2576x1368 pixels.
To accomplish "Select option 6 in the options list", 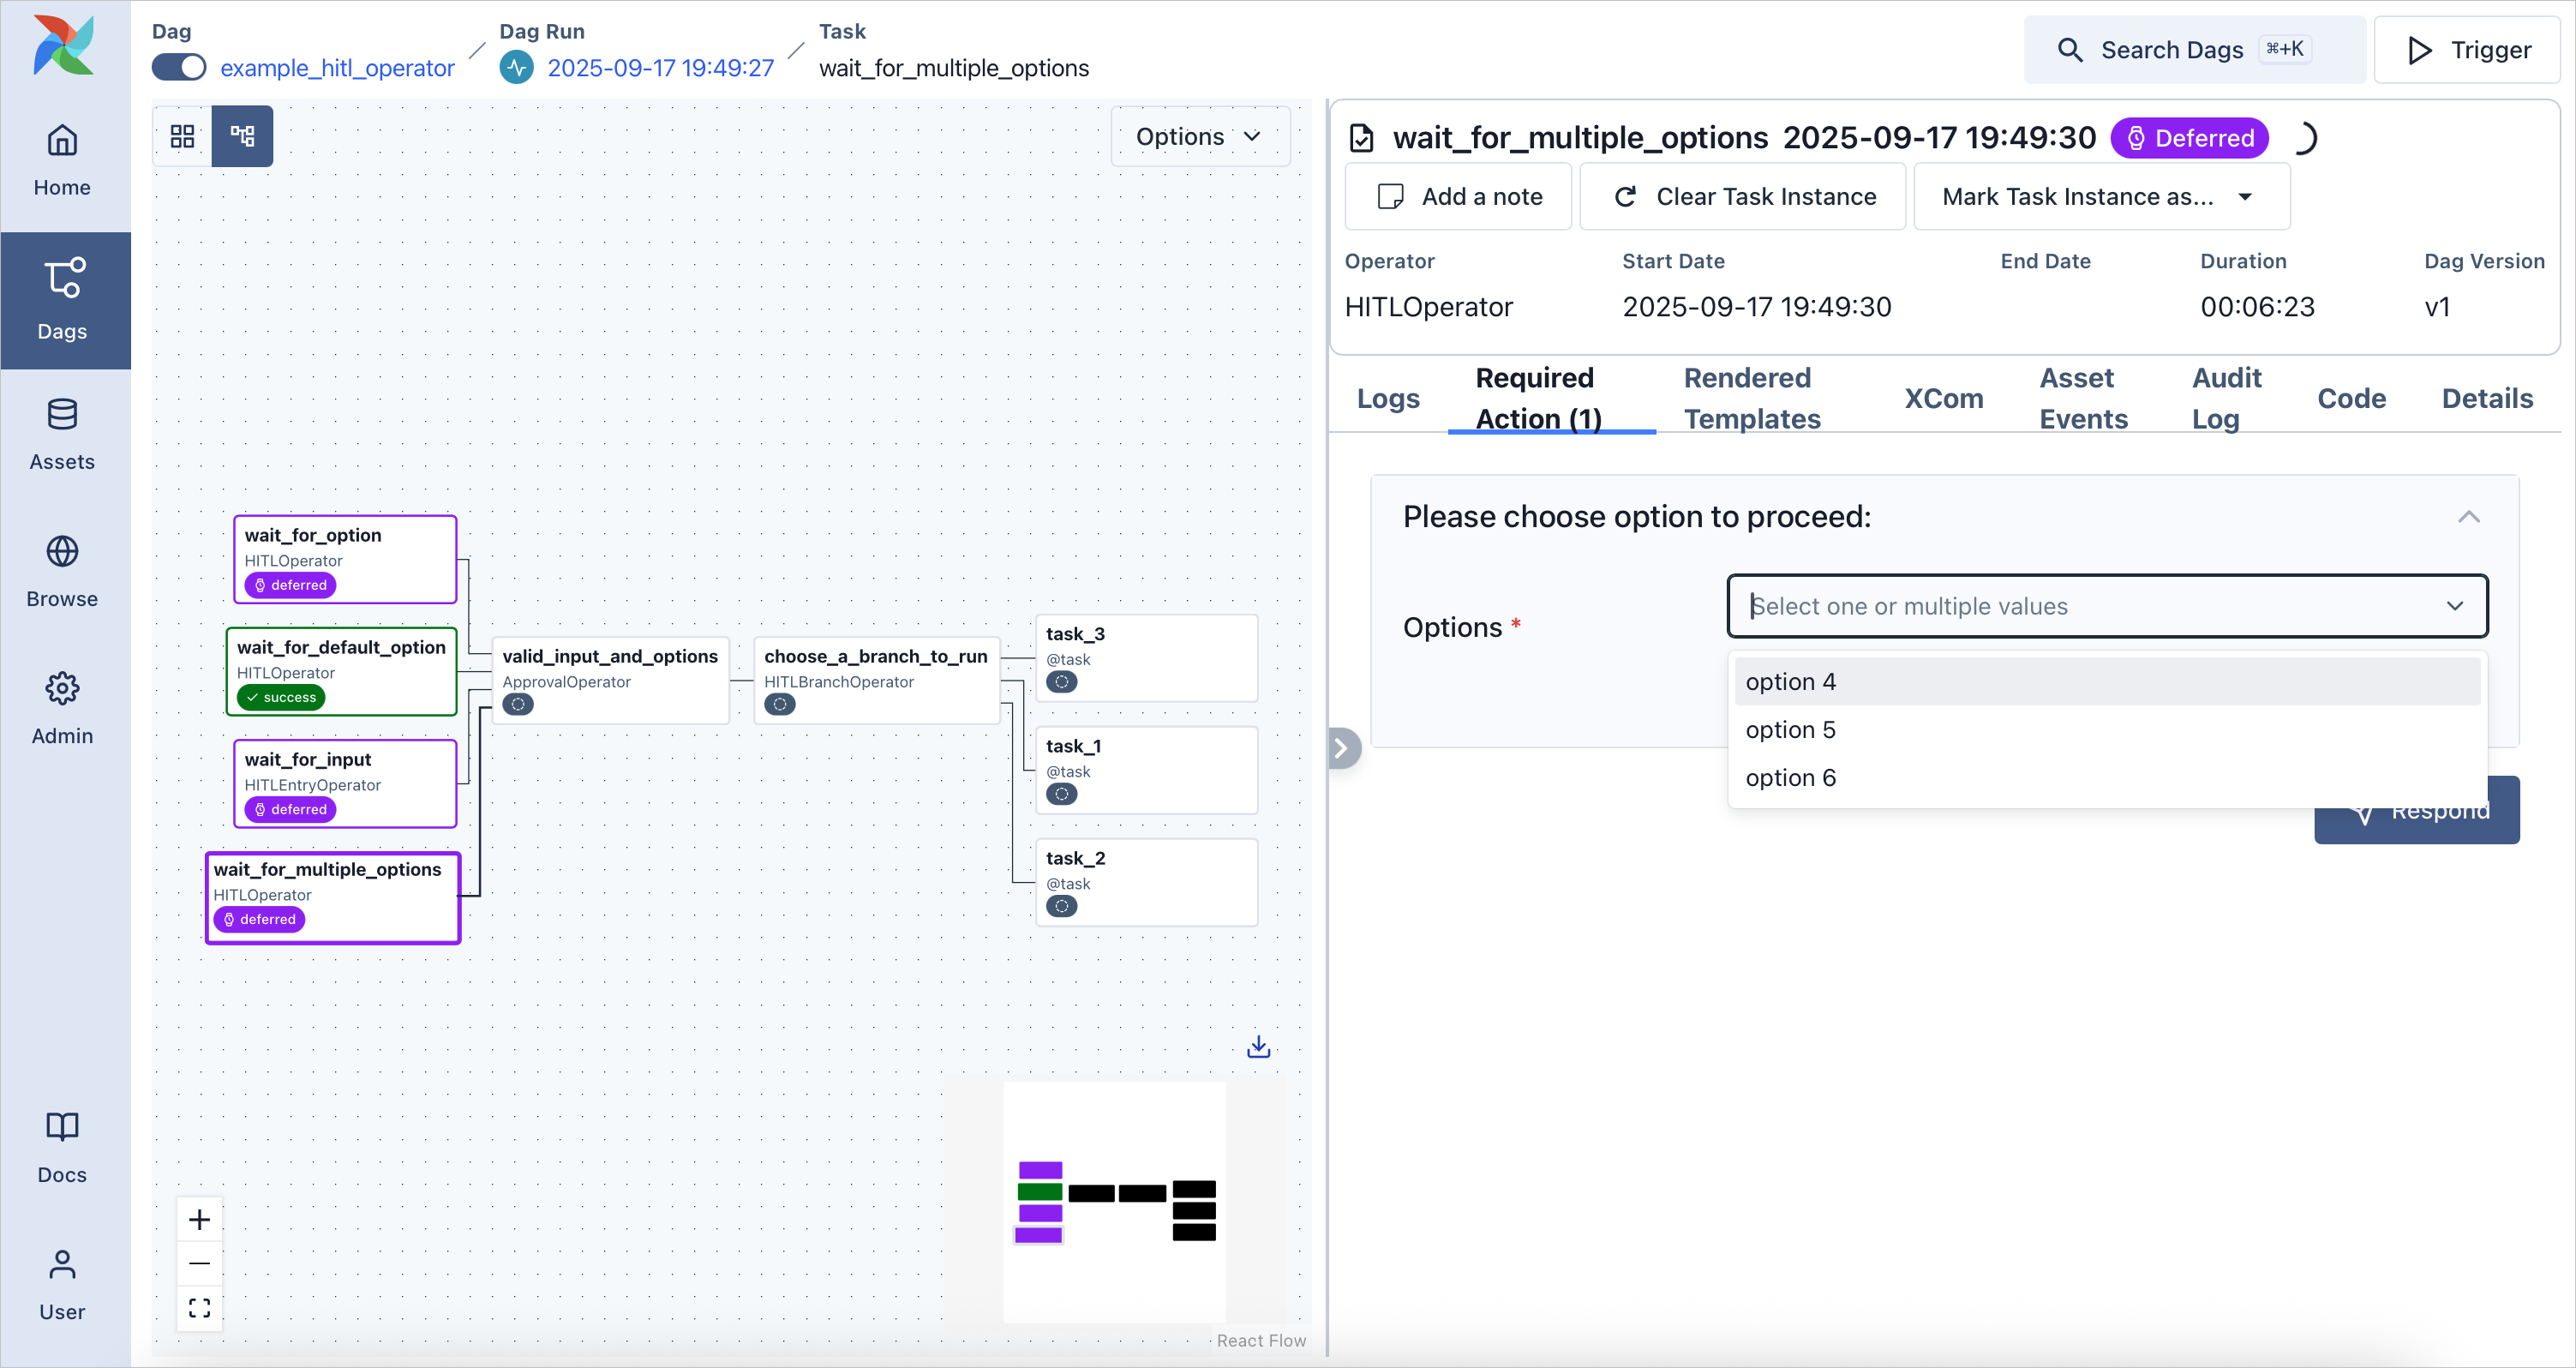I will click(x=1791, y=778).
